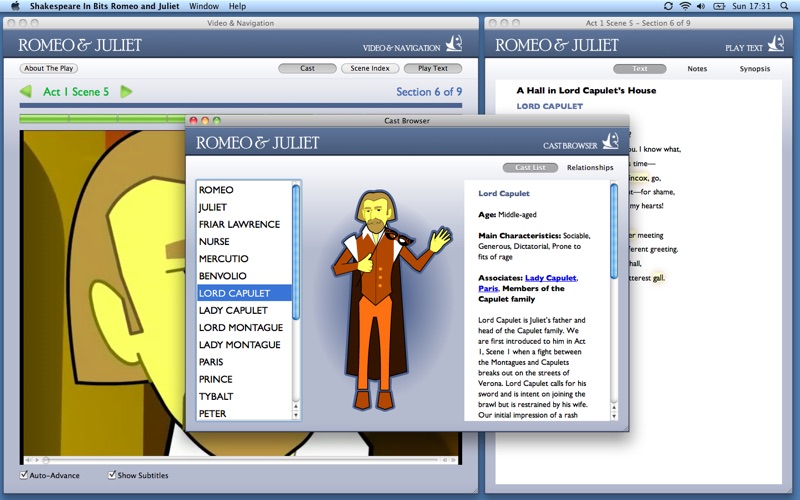Click the menu bar clock Sun 17:31
Viewport: 800px width, 500px height.
tap(751, 6)
